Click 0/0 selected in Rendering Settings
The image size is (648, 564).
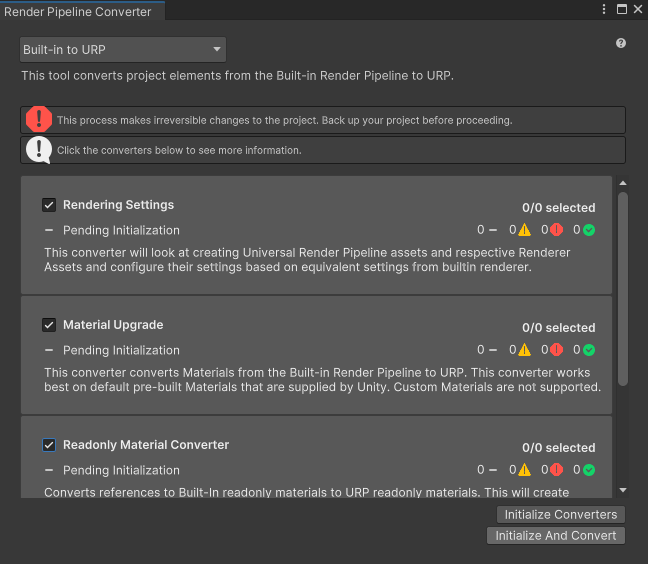558,208
